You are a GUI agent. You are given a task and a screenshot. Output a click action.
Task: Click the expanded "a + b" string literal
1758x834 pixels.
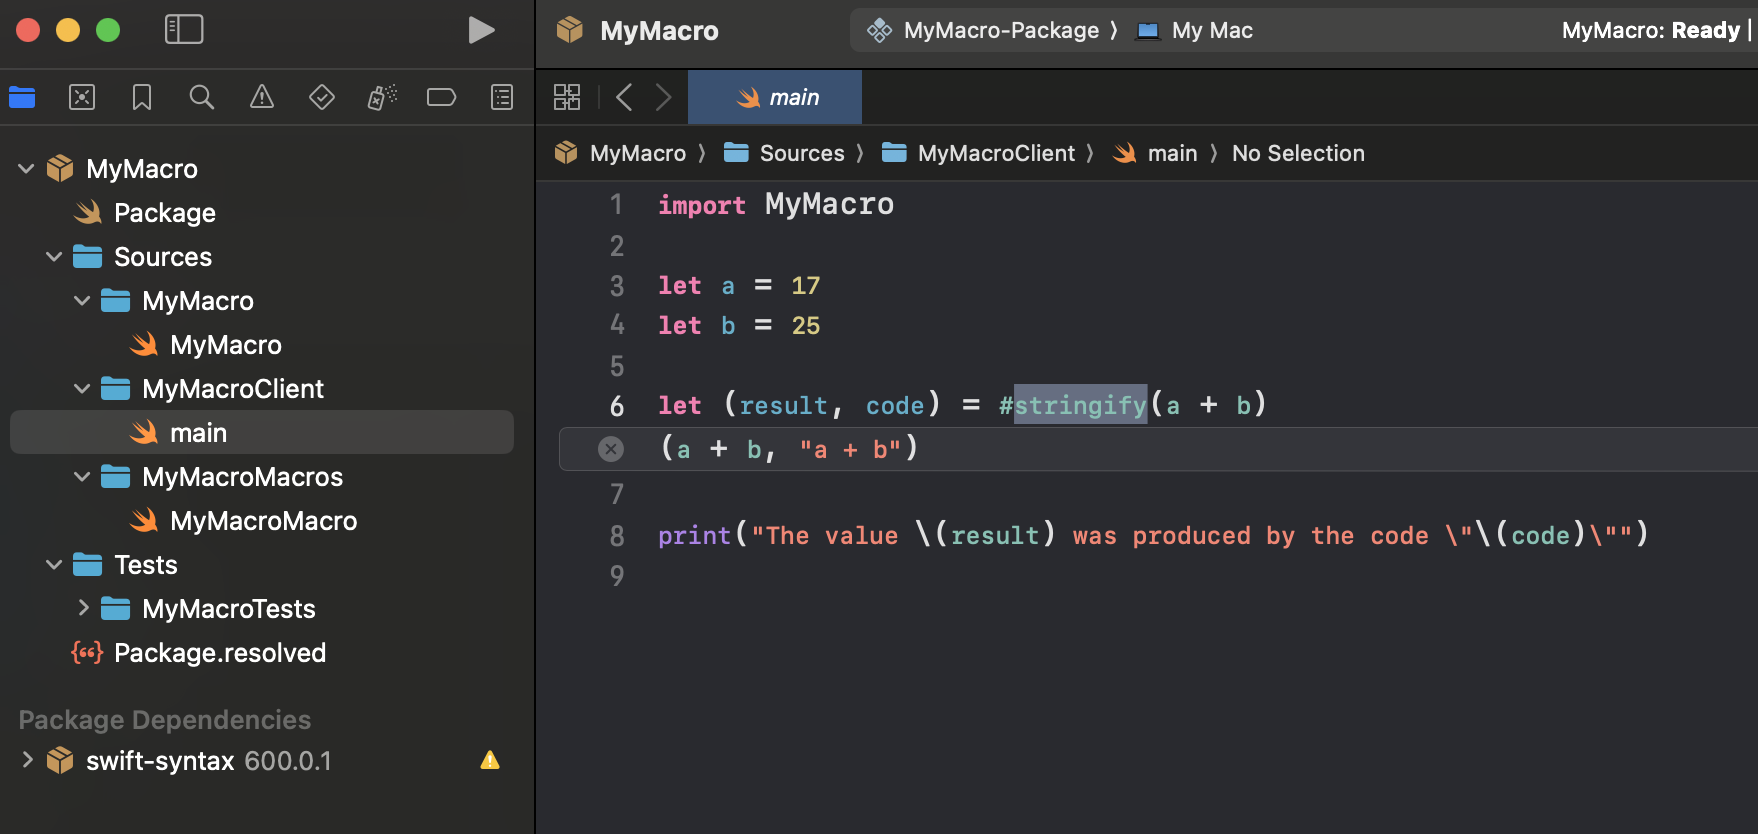coord(850,450)
